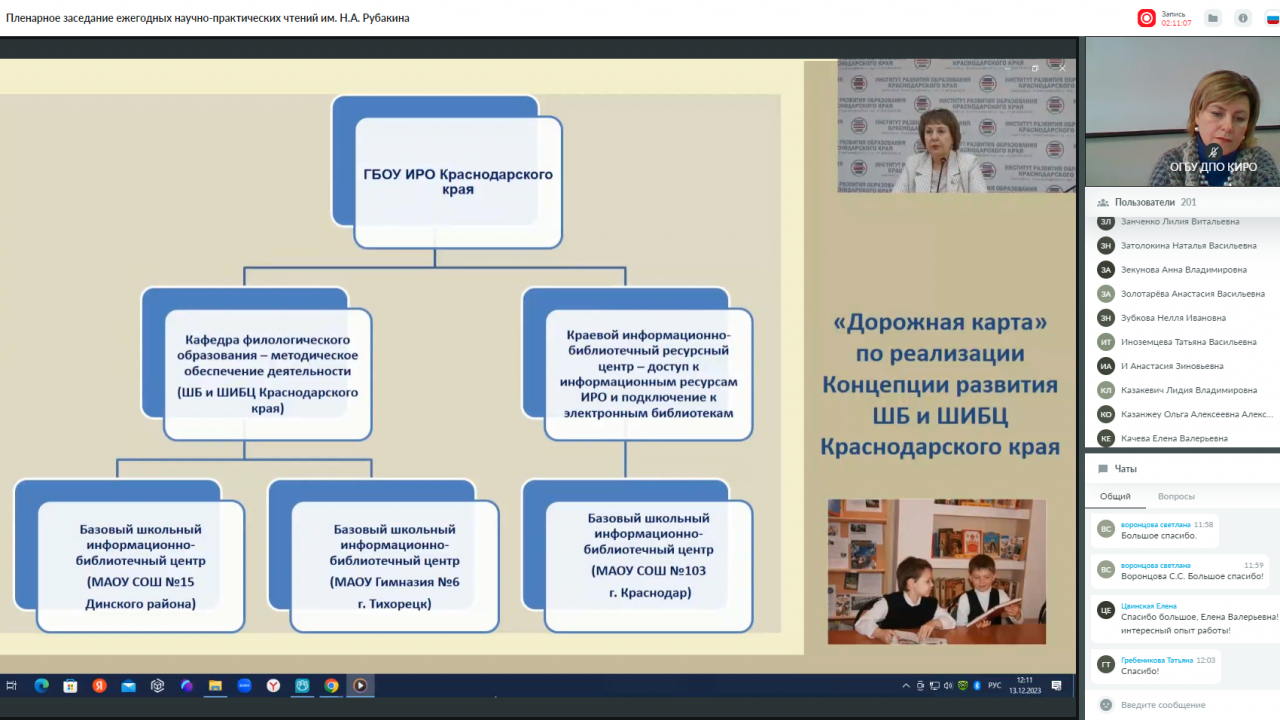Click the emoji smiley icon in chat

(x=1106, y=704)
